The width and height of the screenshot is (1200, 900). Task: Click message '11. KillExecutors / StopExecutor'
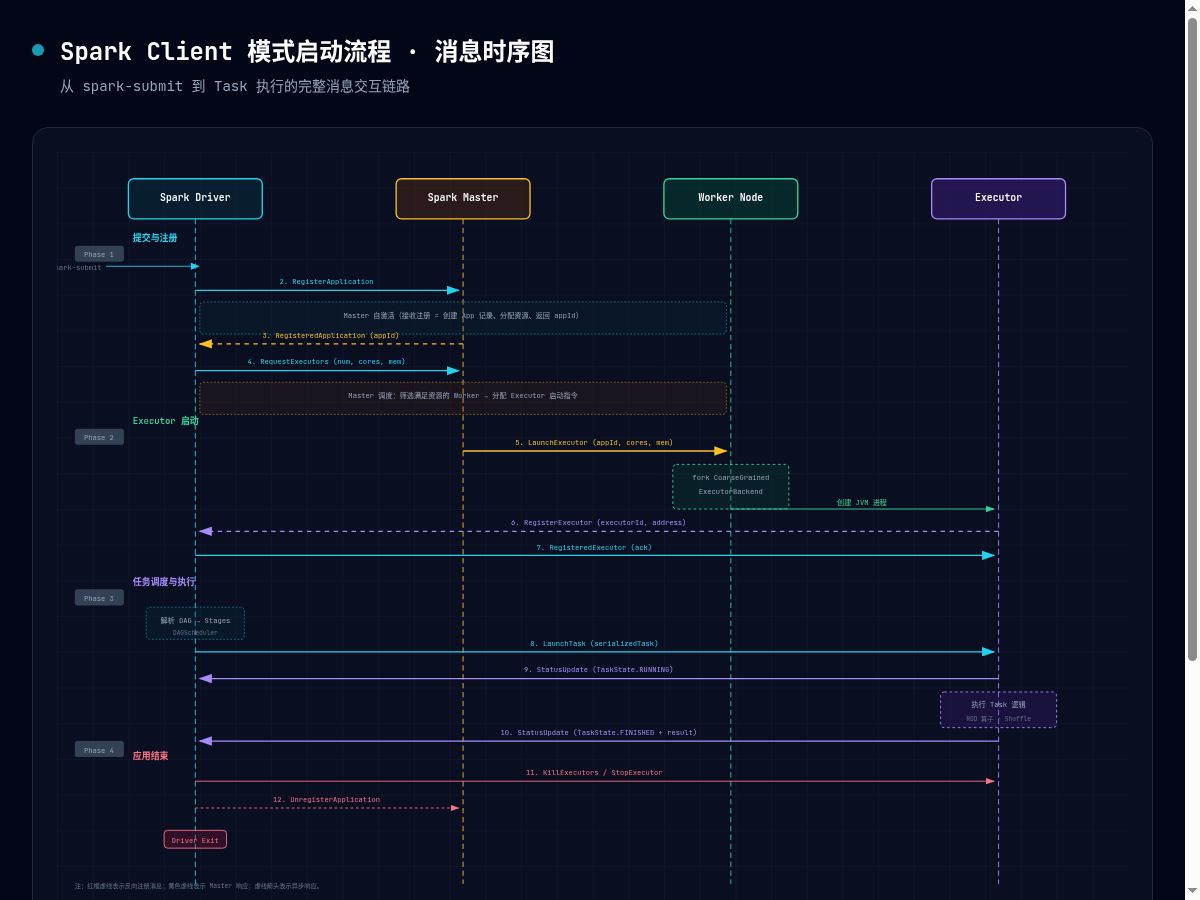(x=594, y=772)
